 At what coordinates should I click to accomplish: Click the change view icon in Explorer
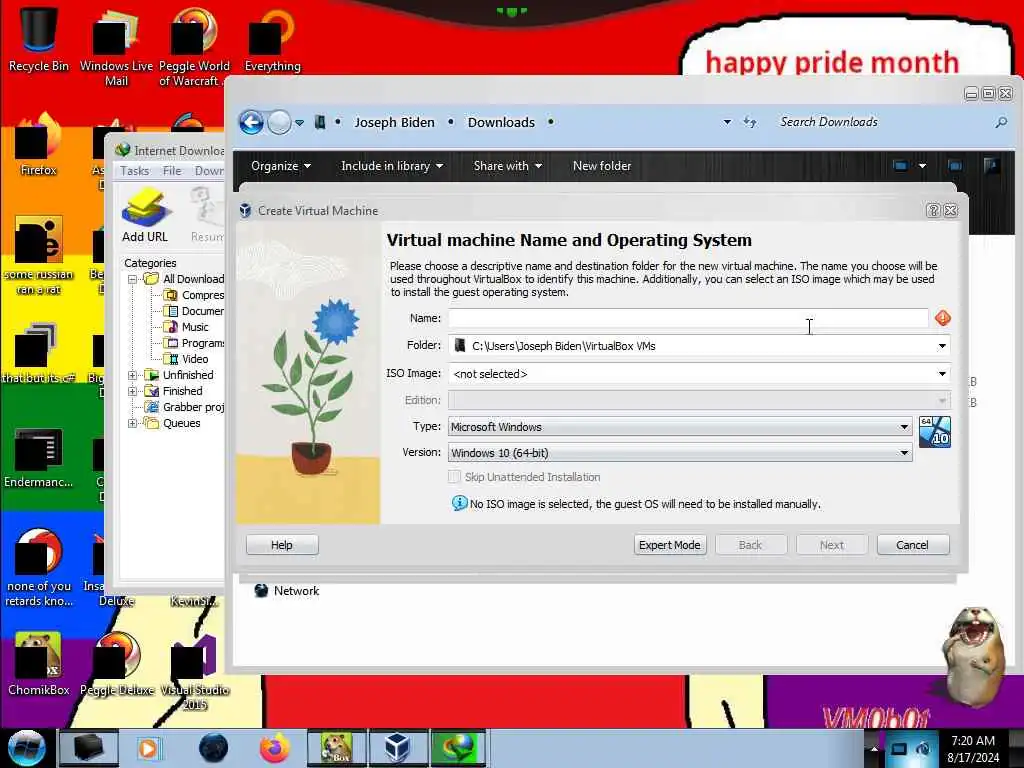pyautogui.click(x=900, y=166)
